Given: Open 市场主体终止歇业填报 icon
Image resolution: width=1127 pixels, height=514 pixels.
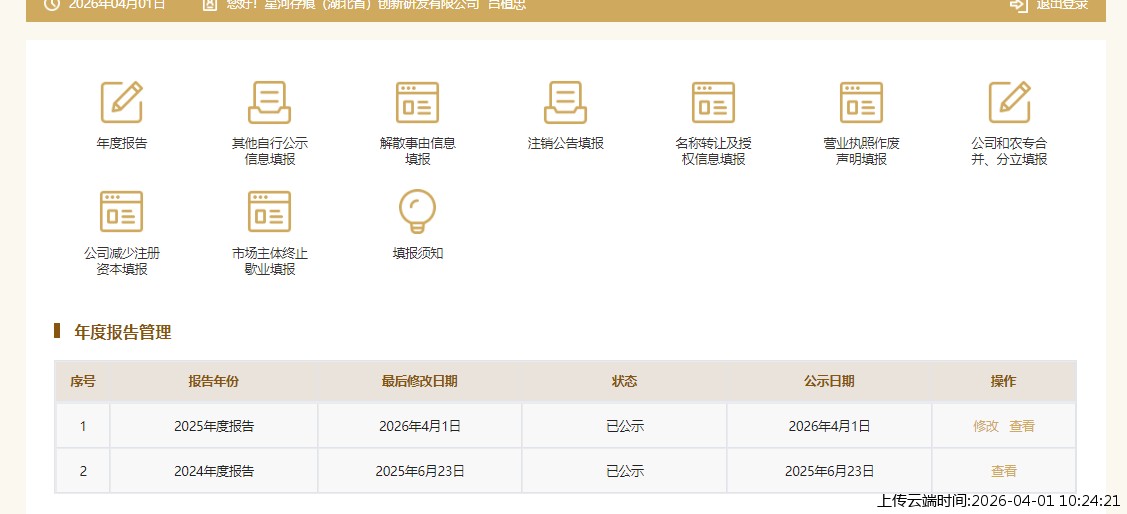Looking at the screenshot, I should tap(270, 211).
